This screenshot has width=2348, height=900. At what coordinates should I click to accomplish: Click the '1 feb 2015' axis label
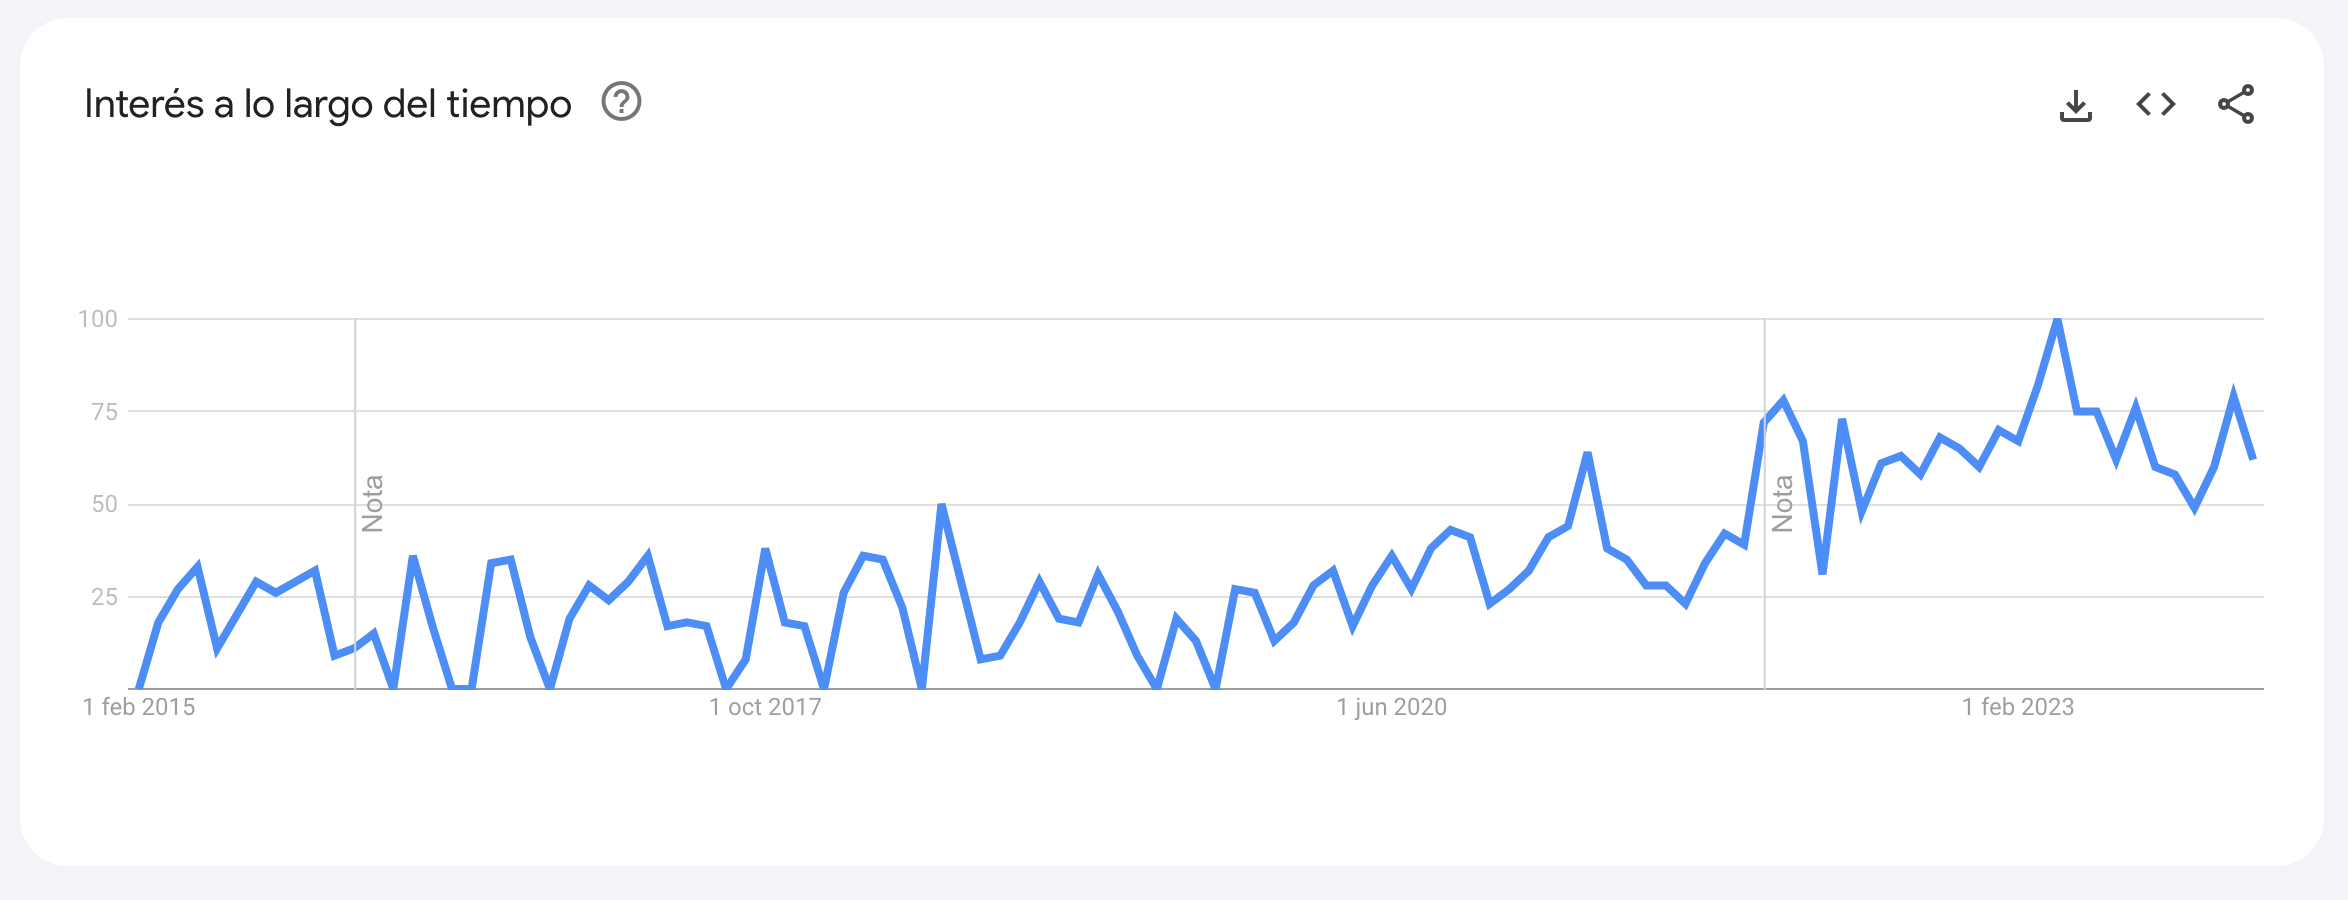click(x=139, y=707)
